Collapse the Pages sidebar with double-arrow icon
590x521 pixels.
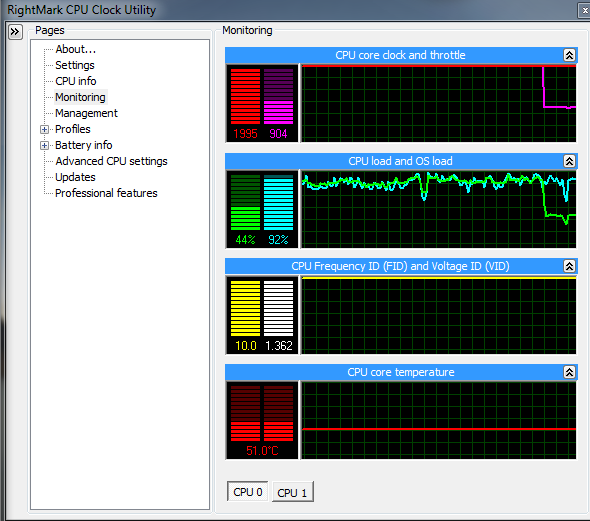pyautogui.click(x=15, y=32)
